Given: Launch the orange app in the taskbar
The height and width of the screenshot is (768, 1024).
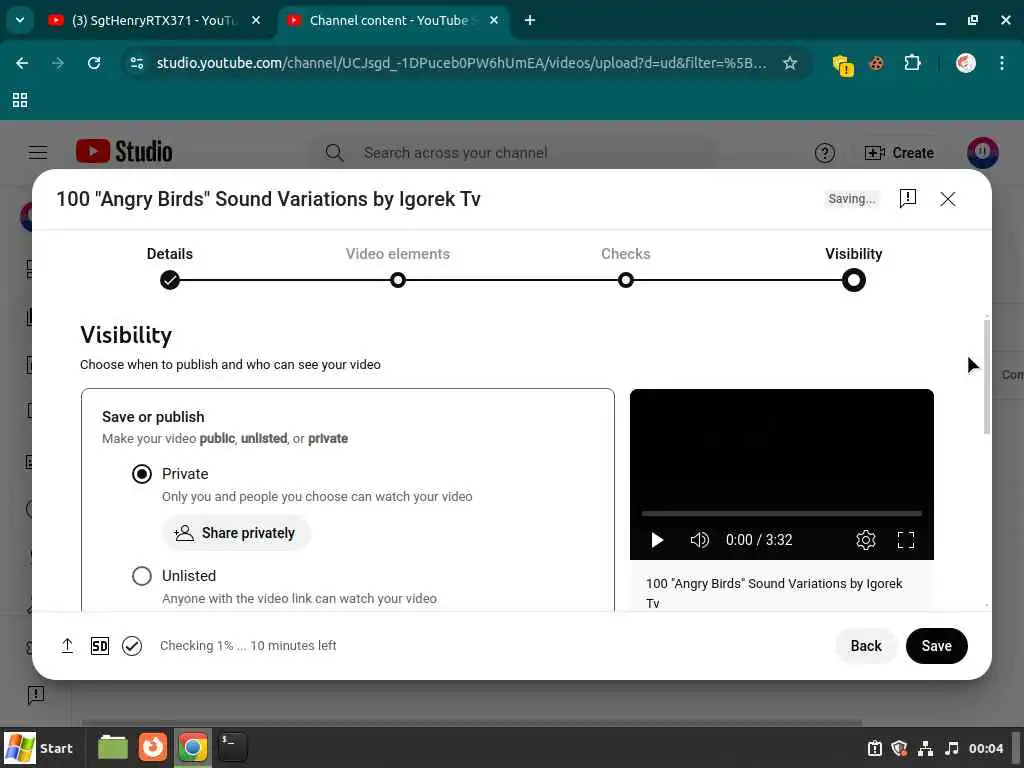Looking at the screenshot, I should pos(153,748).
